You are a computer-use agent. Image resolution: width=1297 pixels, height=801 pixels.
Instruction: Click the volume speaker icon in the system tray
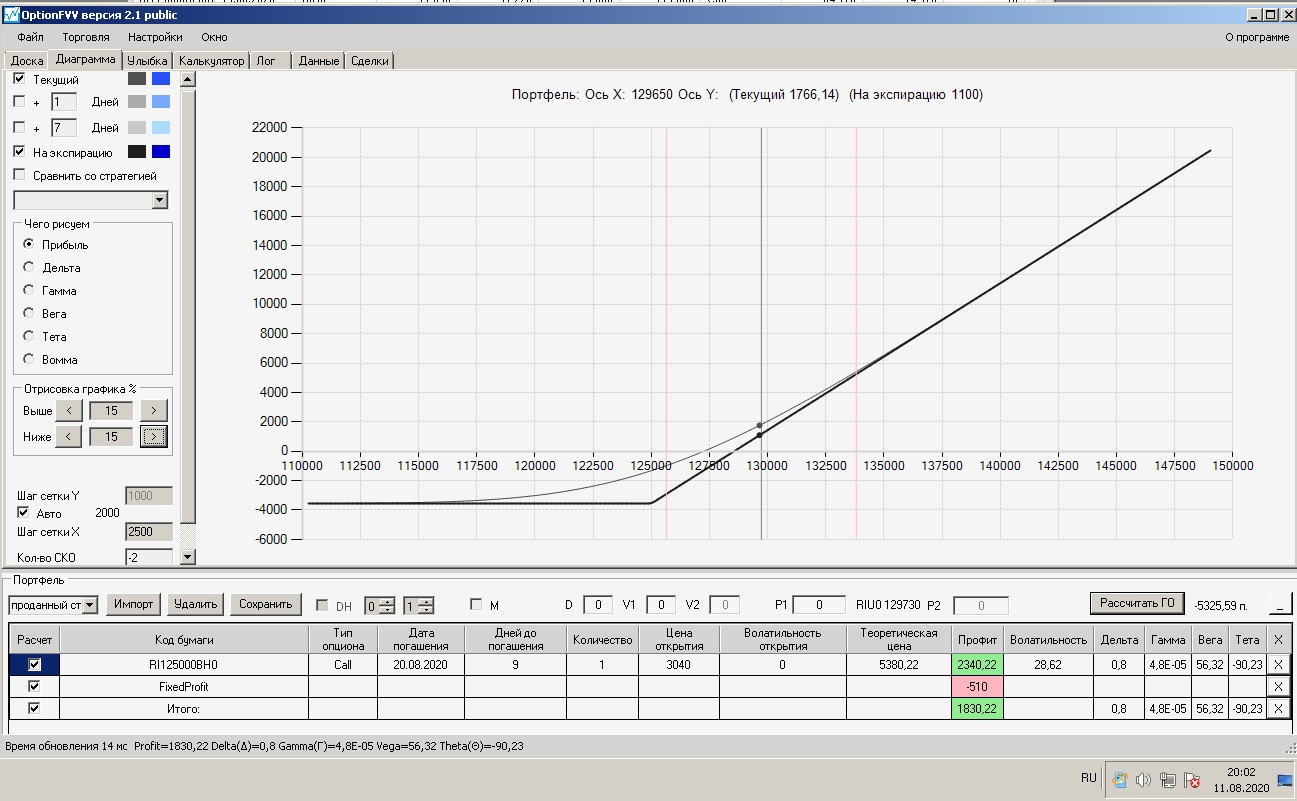pyautogui.click(x=1143, y=780)
